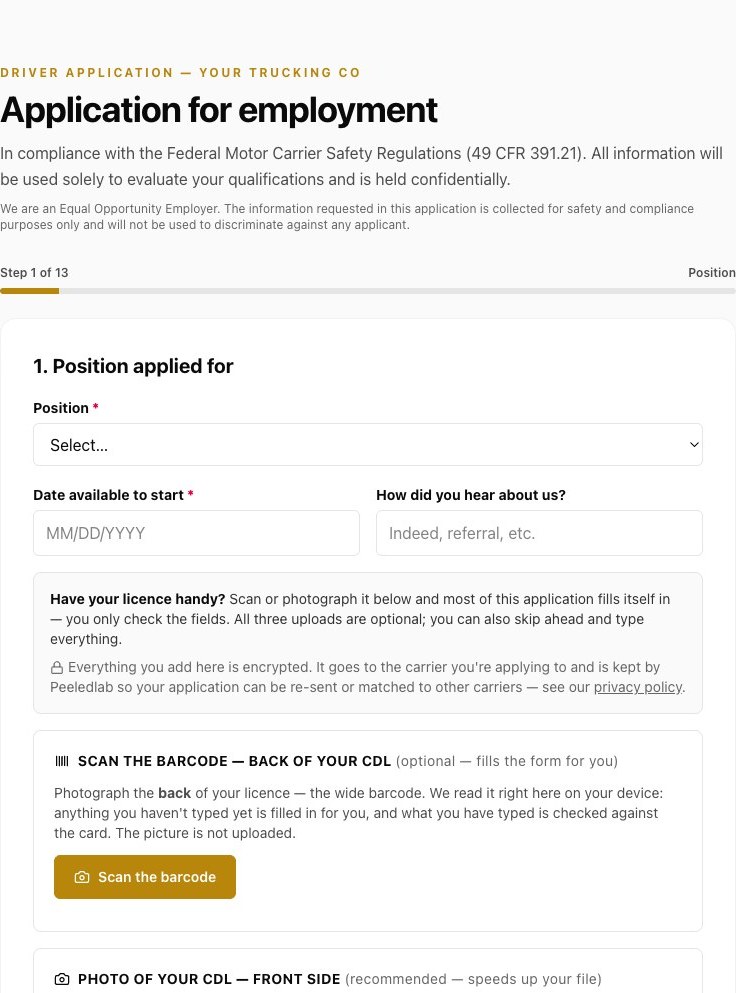The height and width of the screenshot is (993, 736).
Task: Click the unfilled gray portion of progress bar
Action: pos(397,291)
